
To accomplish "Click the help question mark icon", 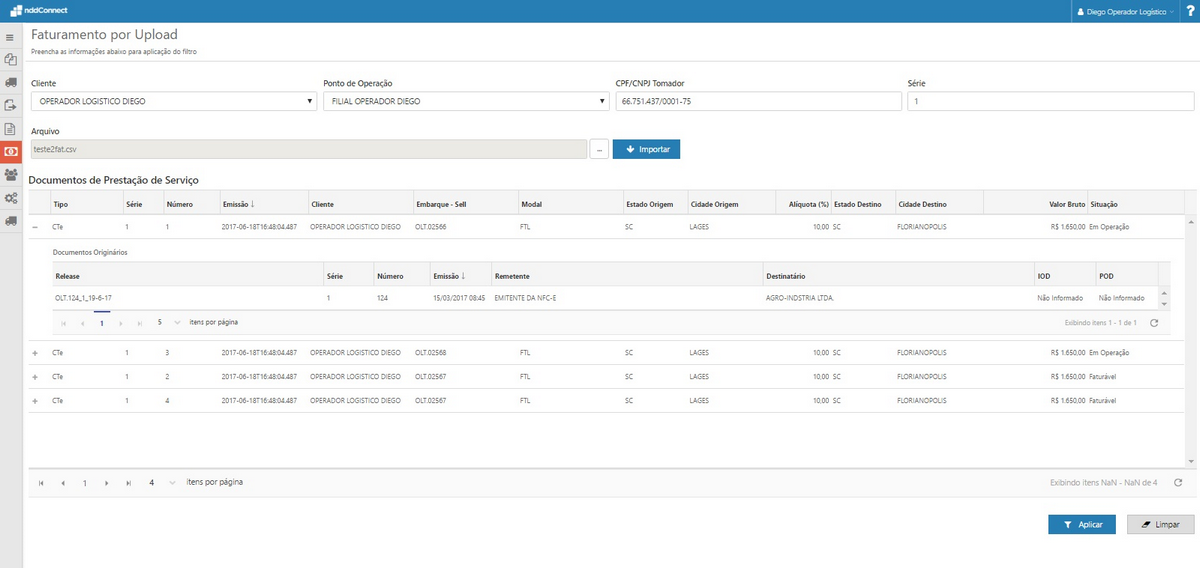I will pyautogui.click(x=1190, y=11).
